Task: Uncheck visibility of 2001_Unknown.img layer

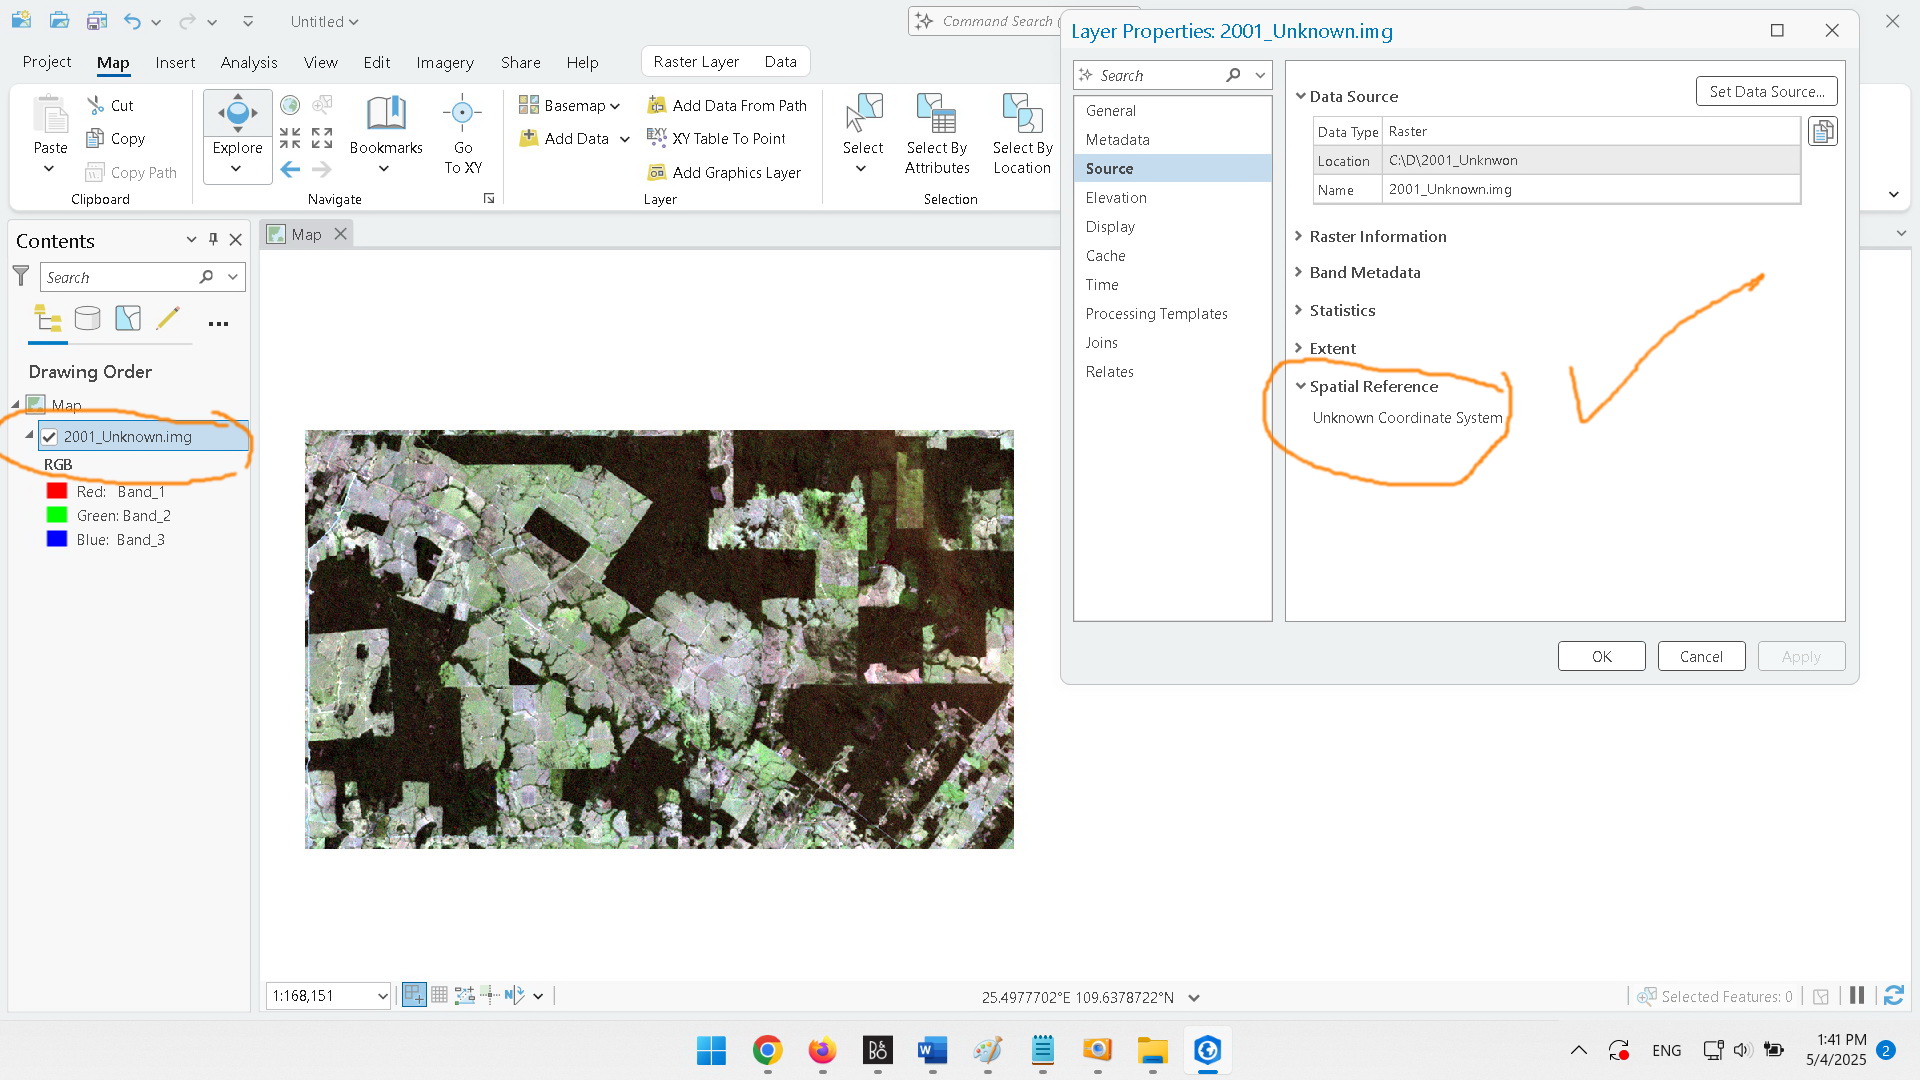Action: pos(49,436)
